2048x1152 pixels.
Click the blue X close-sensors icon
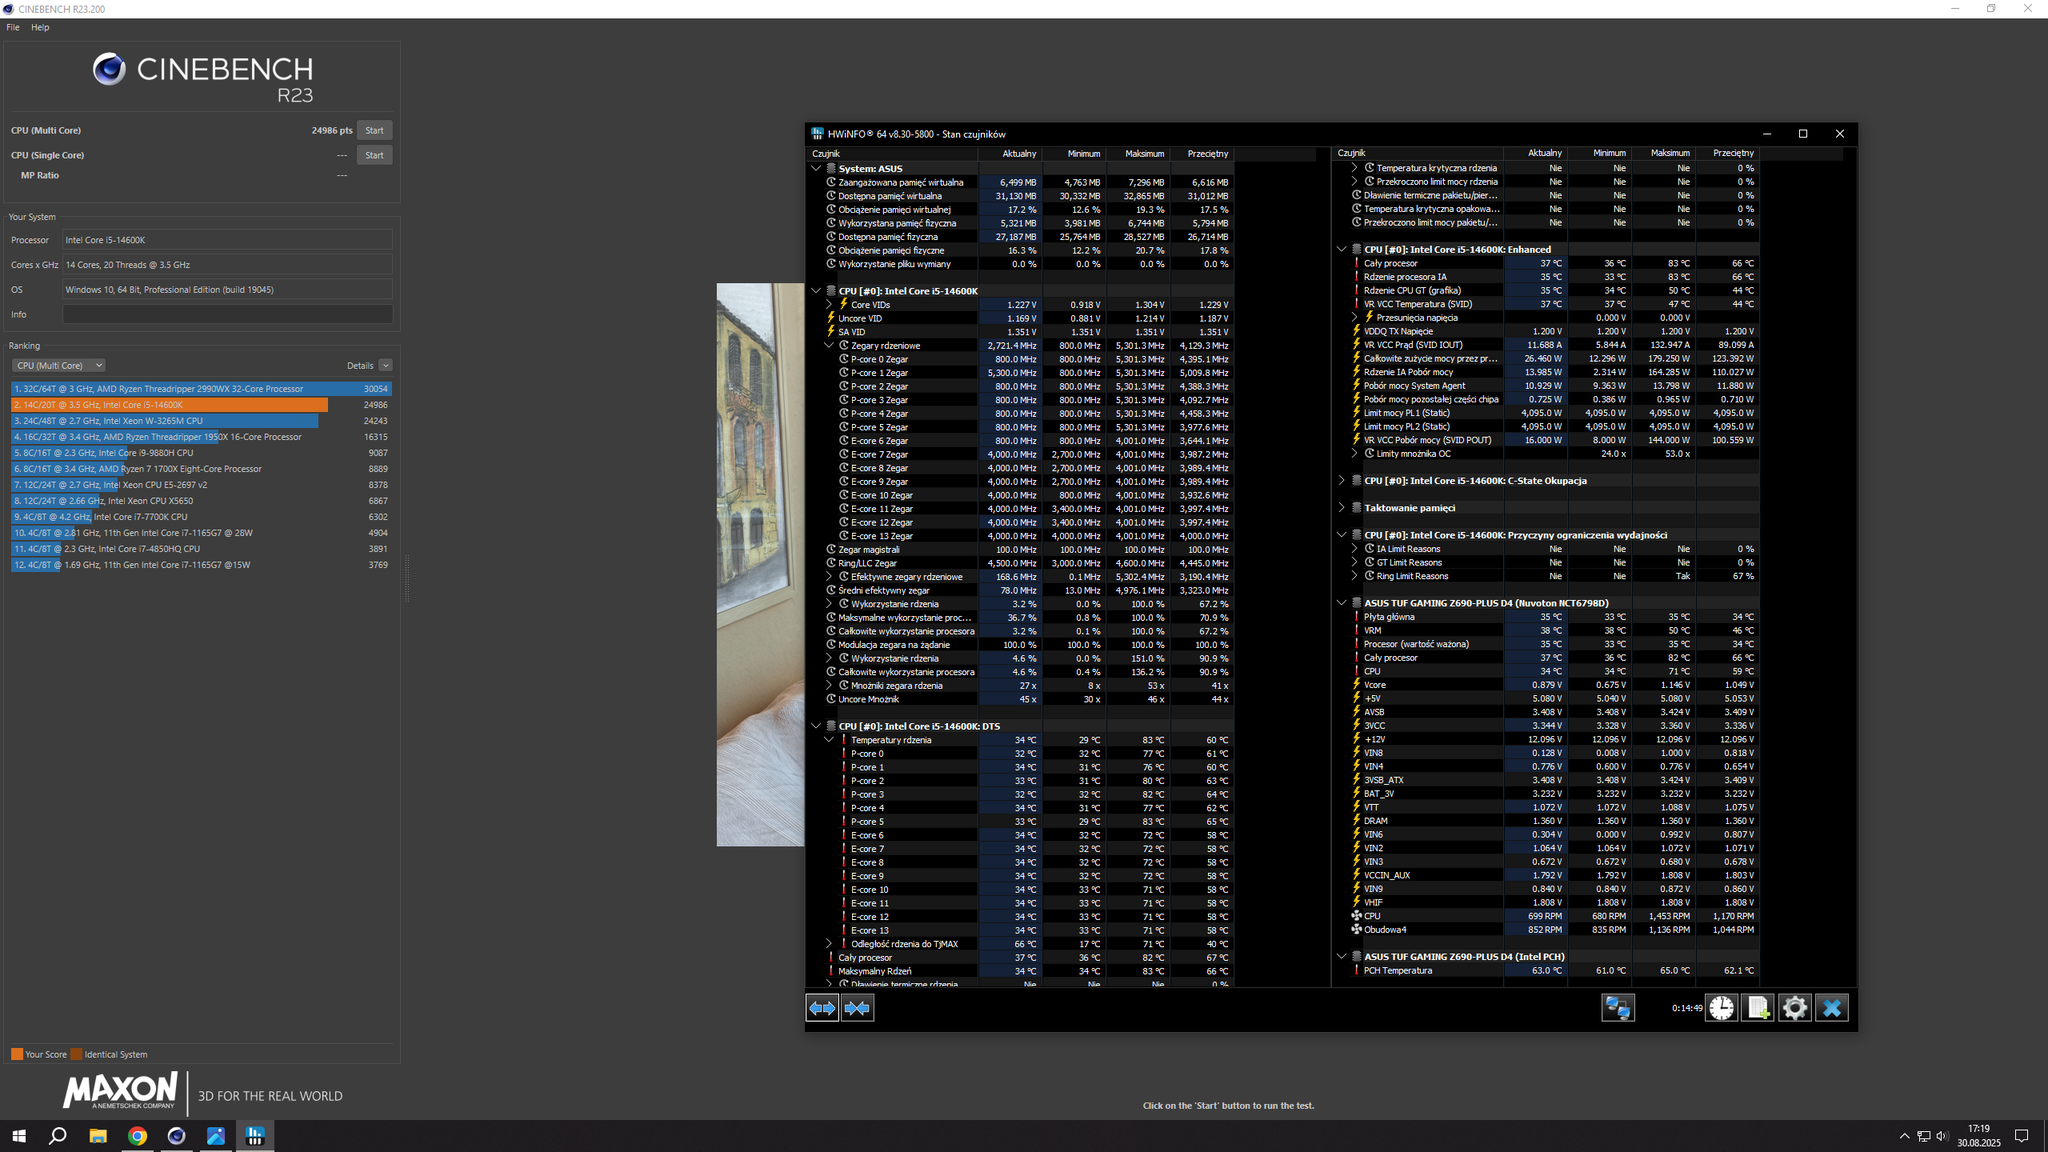[x=1831, y=1008]
